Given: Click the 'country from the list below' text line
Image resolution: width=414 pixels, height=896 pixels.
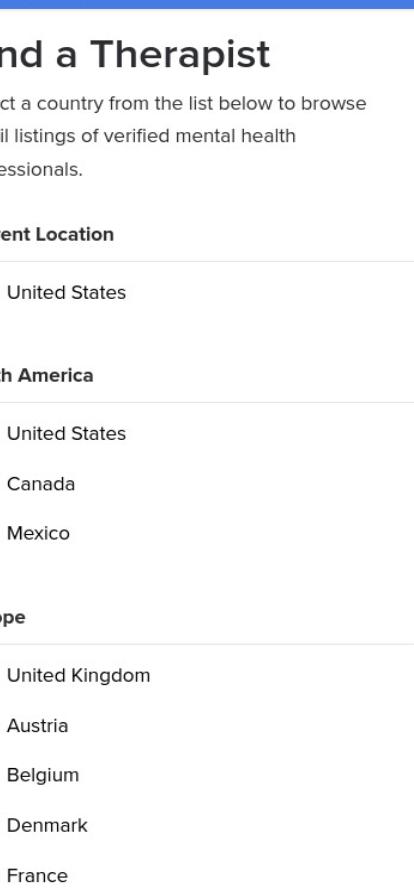Looking at the screenshot, I should tap(183, 103).
